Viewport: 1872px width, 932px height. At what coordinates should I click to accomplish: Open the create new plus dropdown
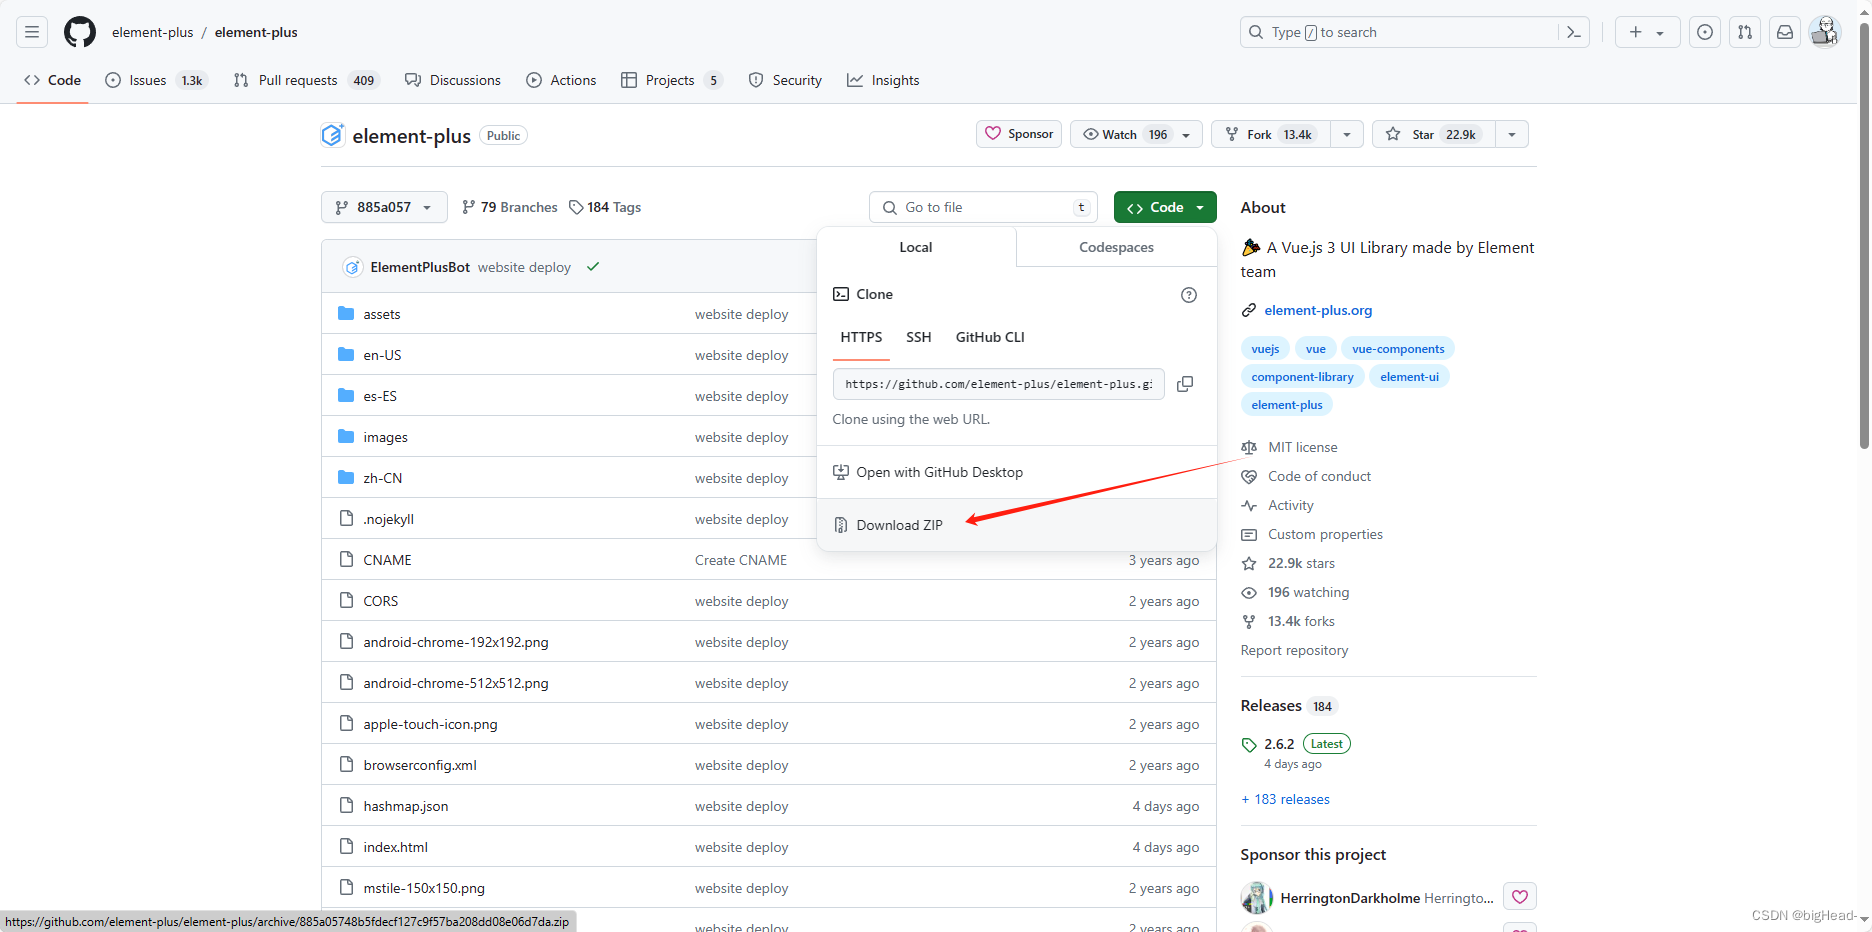1647,32
